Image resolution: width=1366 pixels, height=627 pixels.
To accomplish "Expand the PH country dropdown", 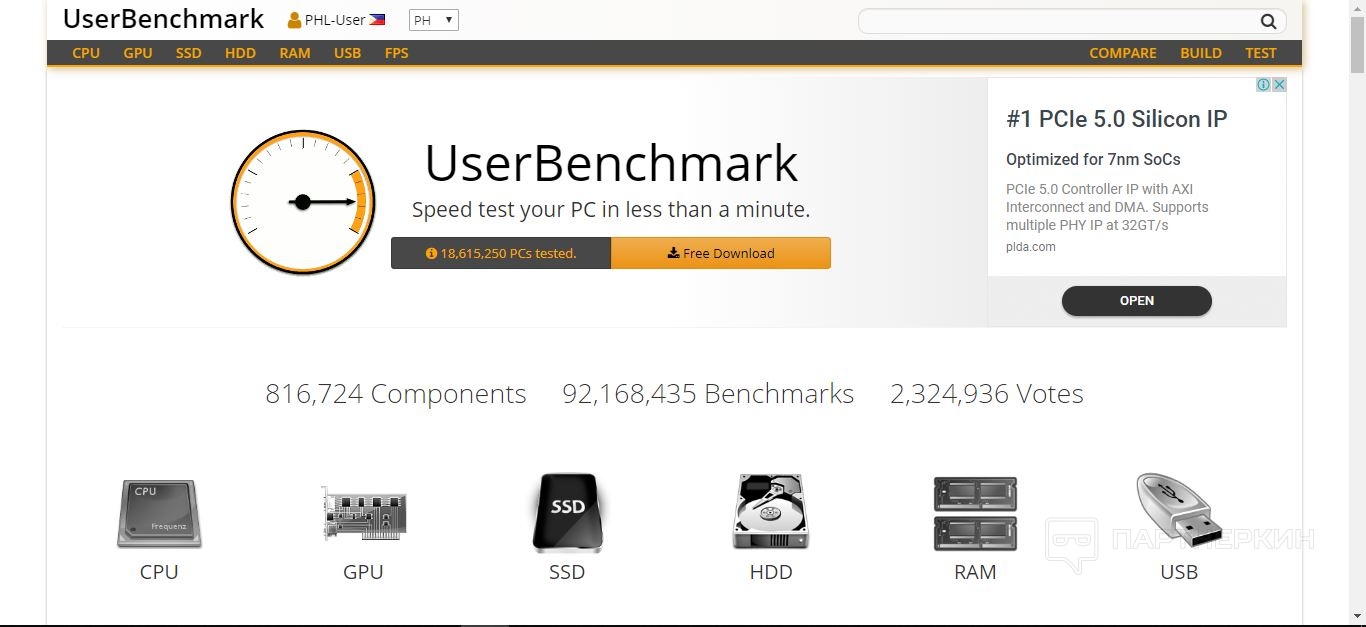I will coord(434,20).
